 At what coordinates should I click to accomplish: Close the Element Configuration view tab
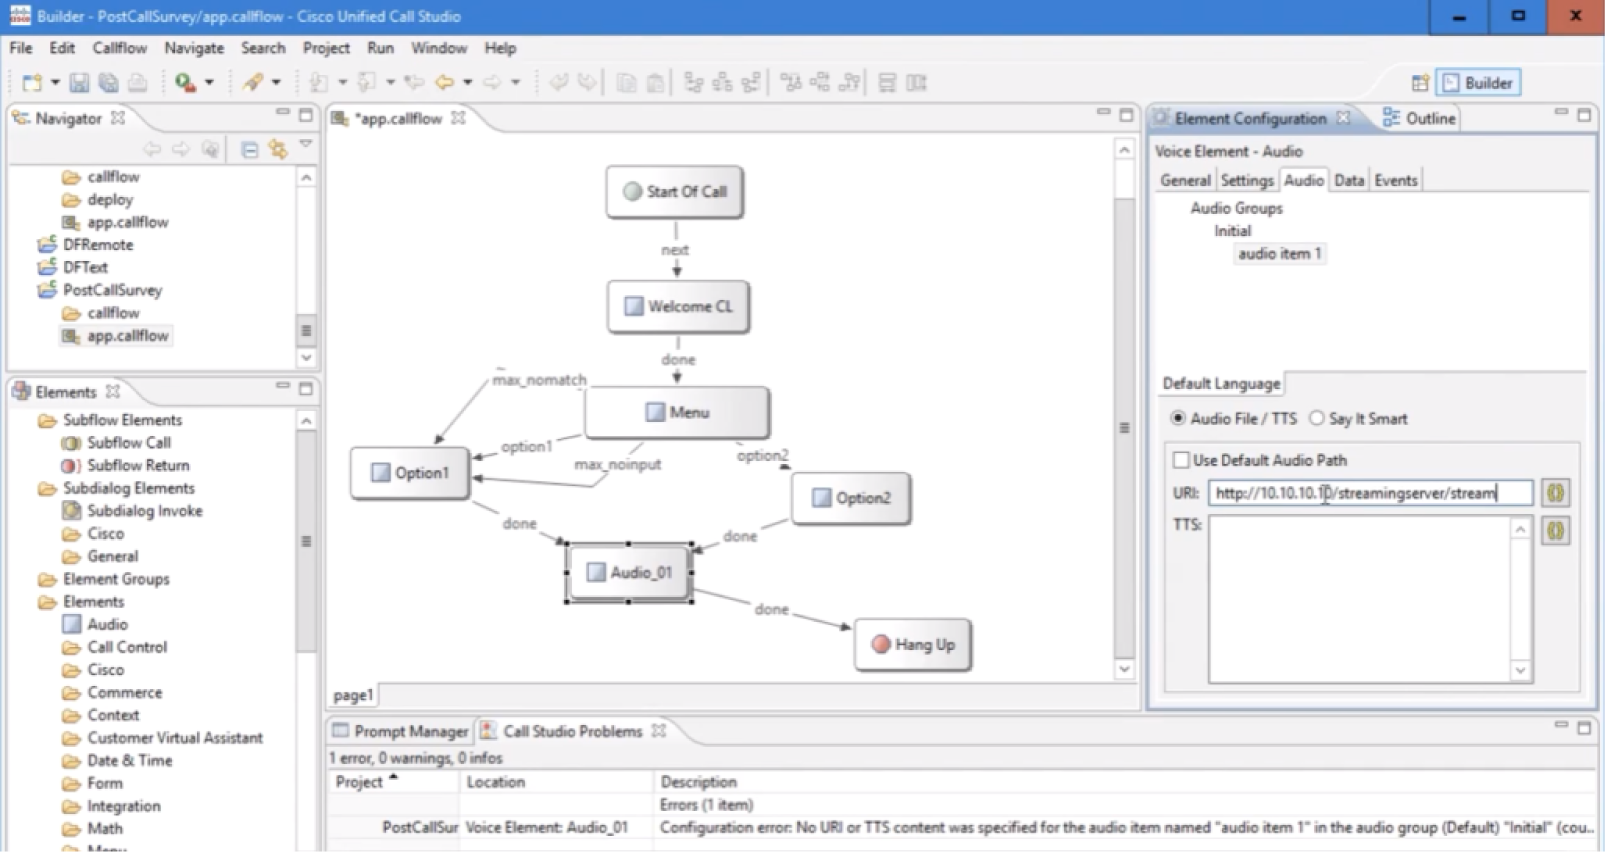pyautogui.click(x=1343, y=118)
